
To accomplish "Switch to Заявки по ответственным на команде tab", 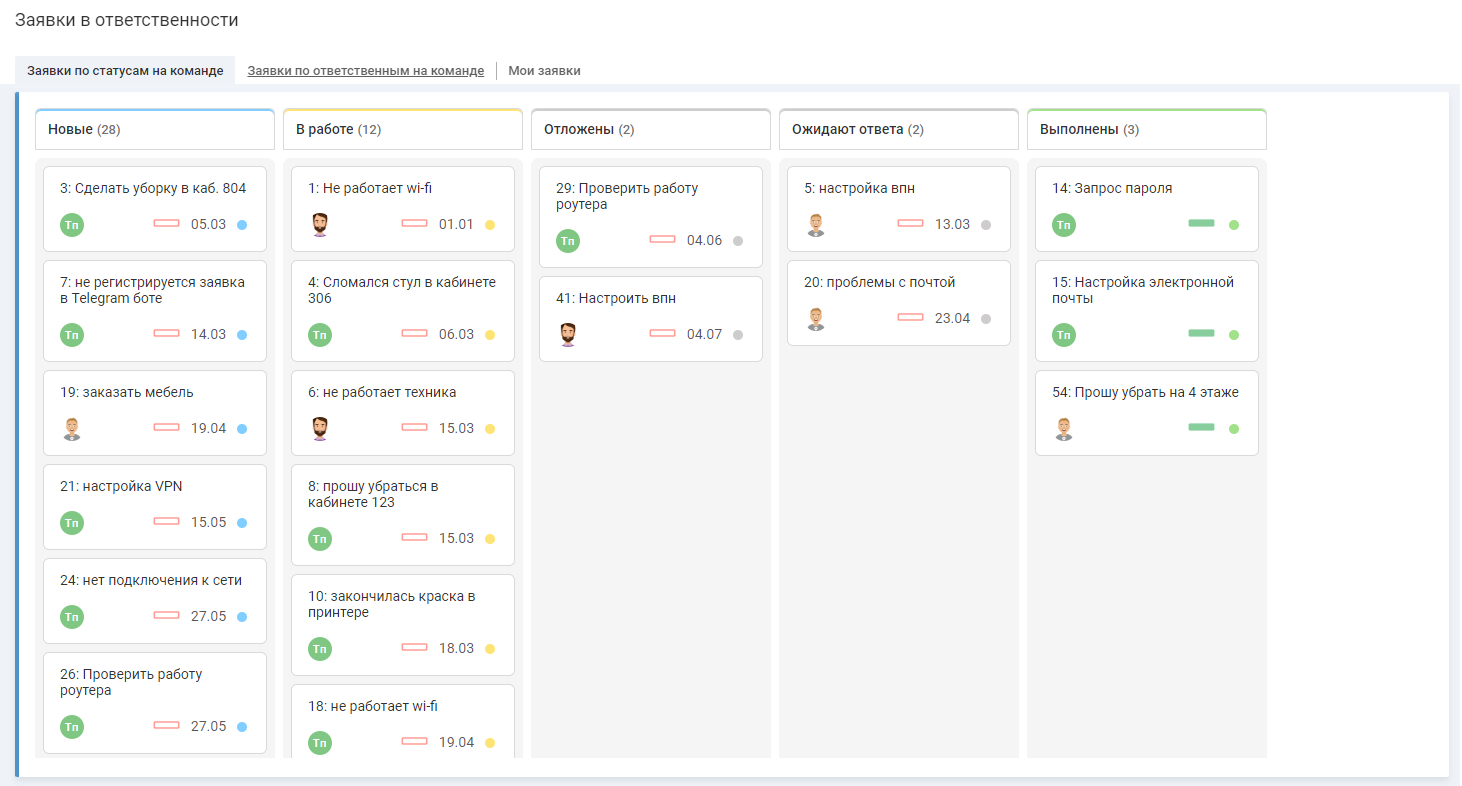I will coord(365,71).
